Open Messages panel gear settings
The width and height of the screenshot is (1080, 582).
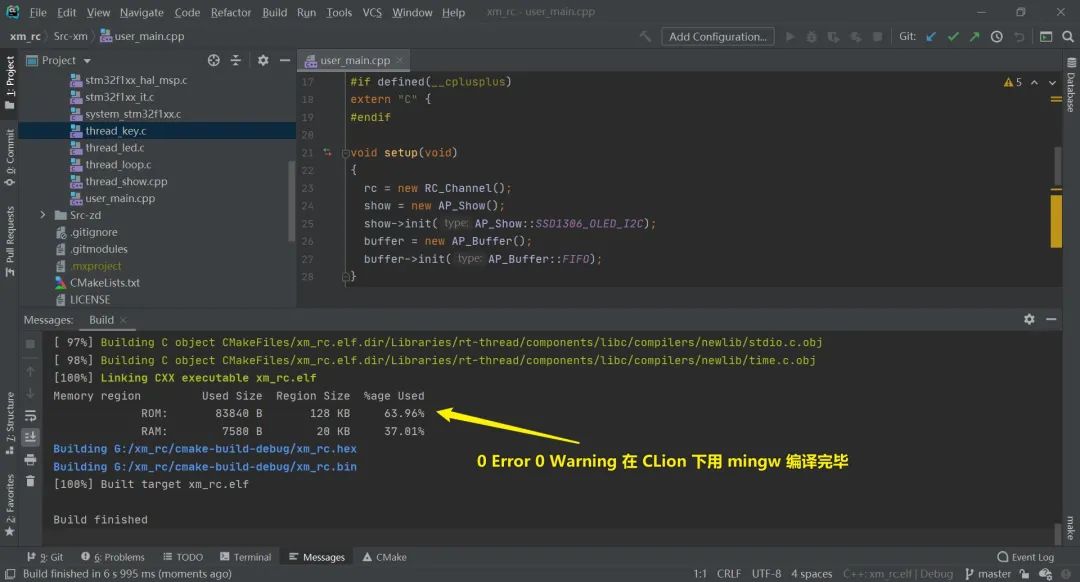pyautogui.click(x=1029, y=319)
